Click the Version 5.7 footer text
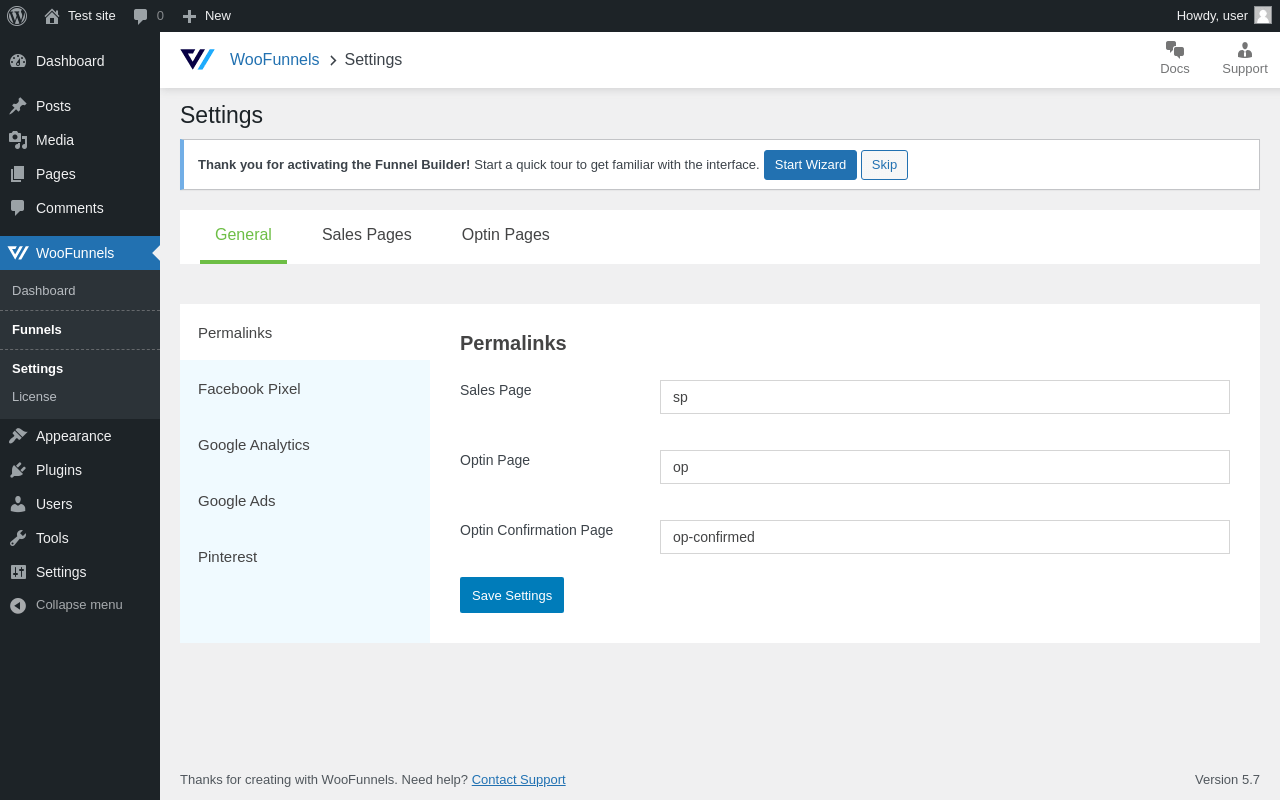Screen dimensions: 1280x800 (1227, 779)
